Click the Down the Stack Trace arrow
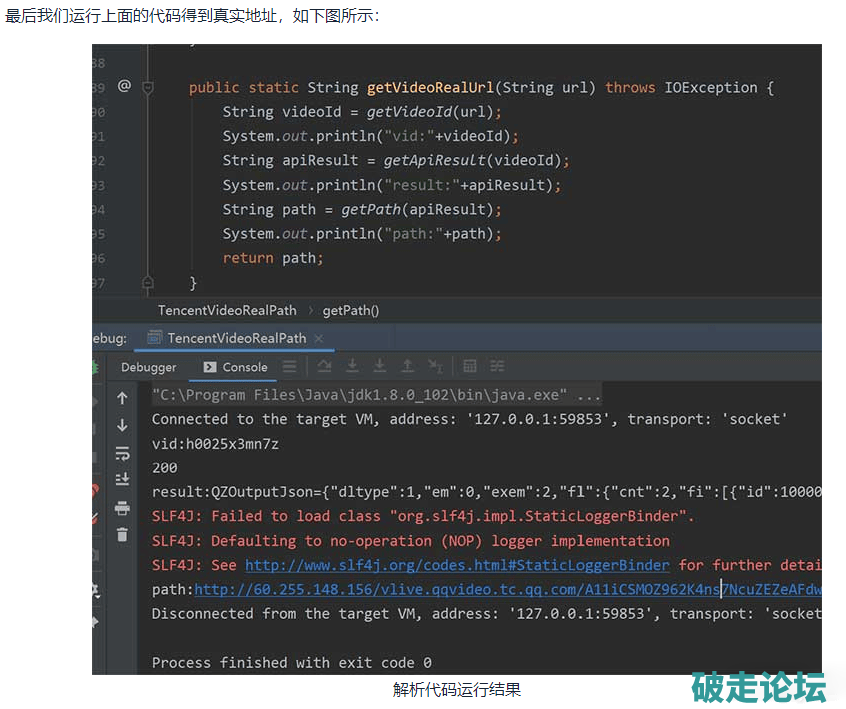This screenshot has height=709, width=846. click(122, 425)
